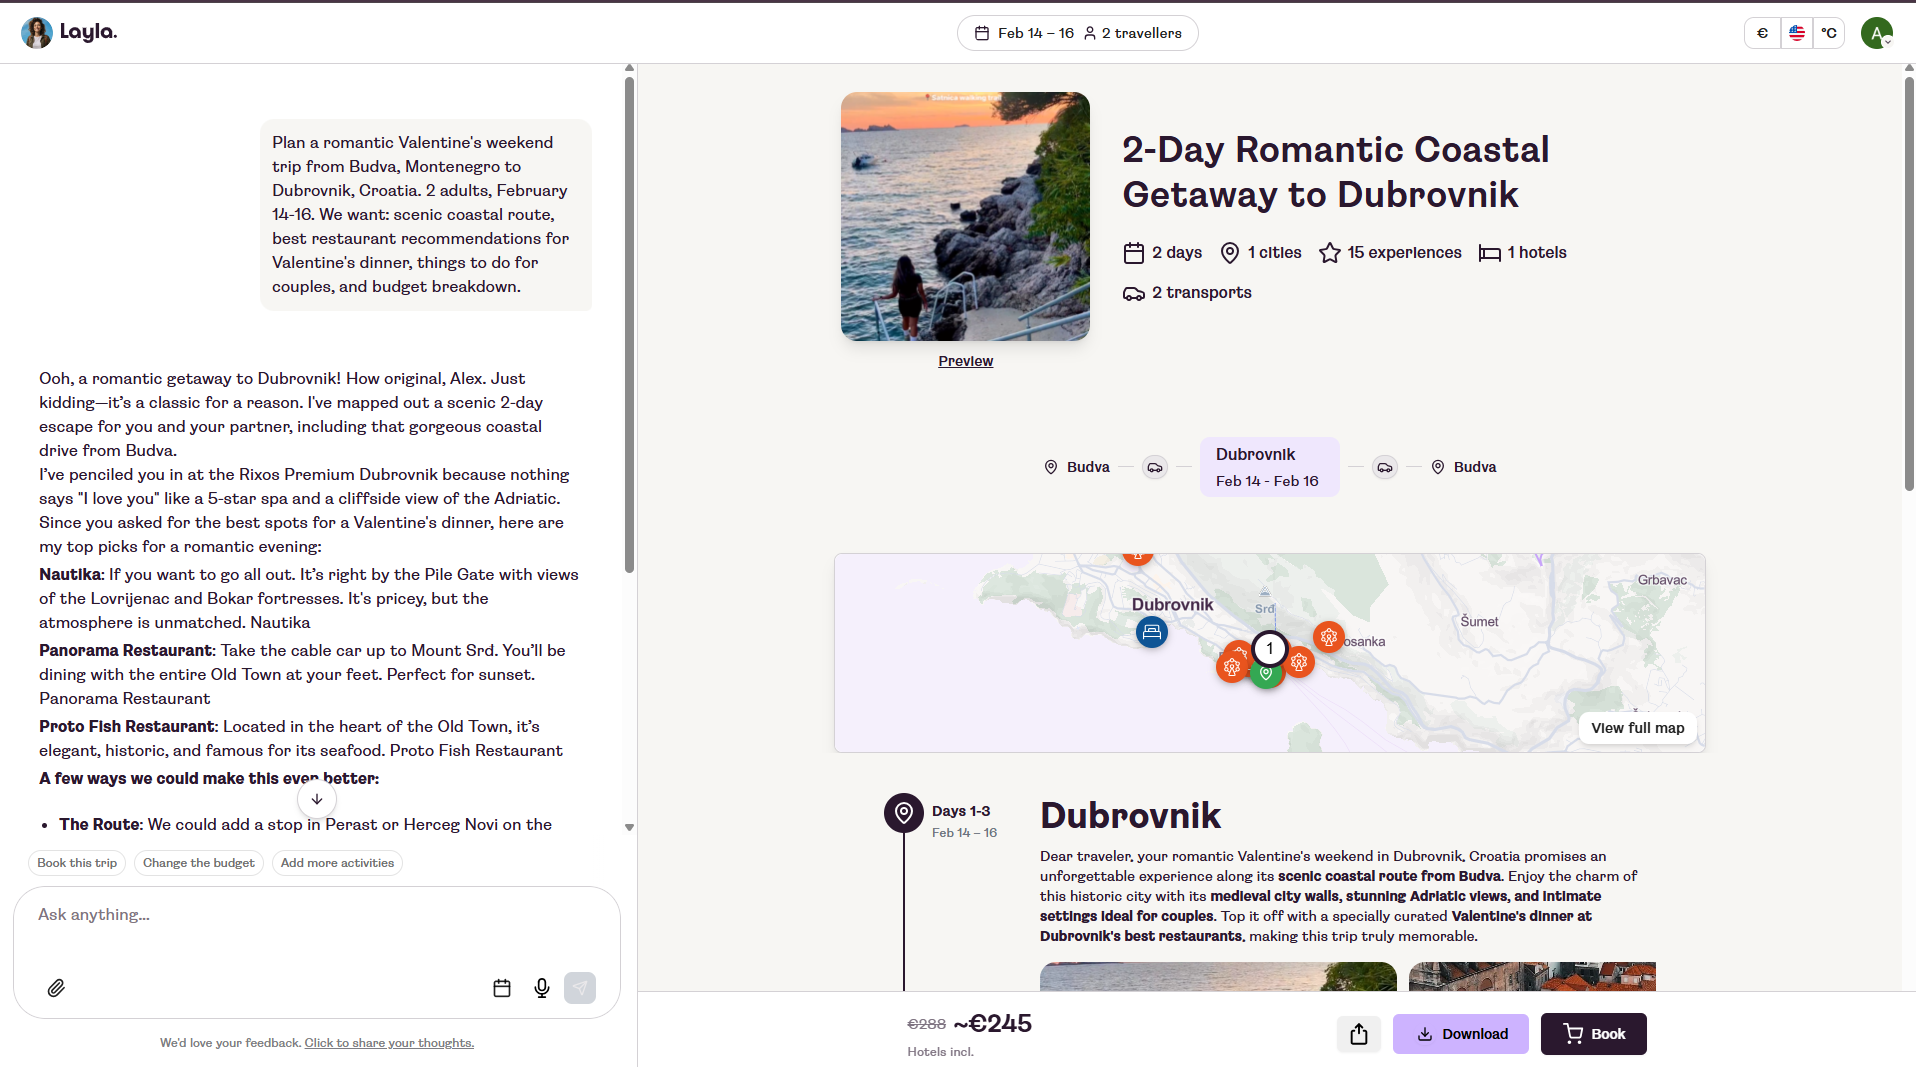Image resolution: width=1916 pixels, height=1067 pixels.
Task: Click the paperclip attach file icon
Action: click(x=56, y=988)
